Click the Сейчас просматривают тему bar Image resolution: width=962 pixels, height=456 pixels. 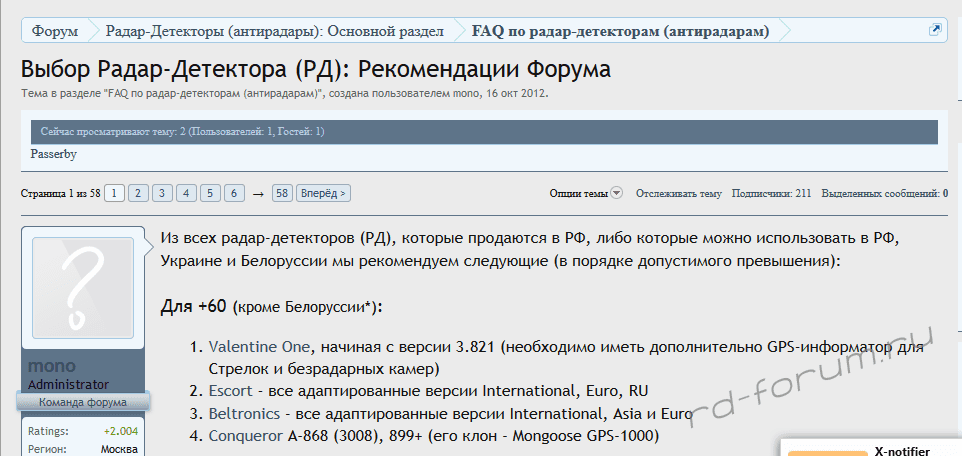pos(484,132)
